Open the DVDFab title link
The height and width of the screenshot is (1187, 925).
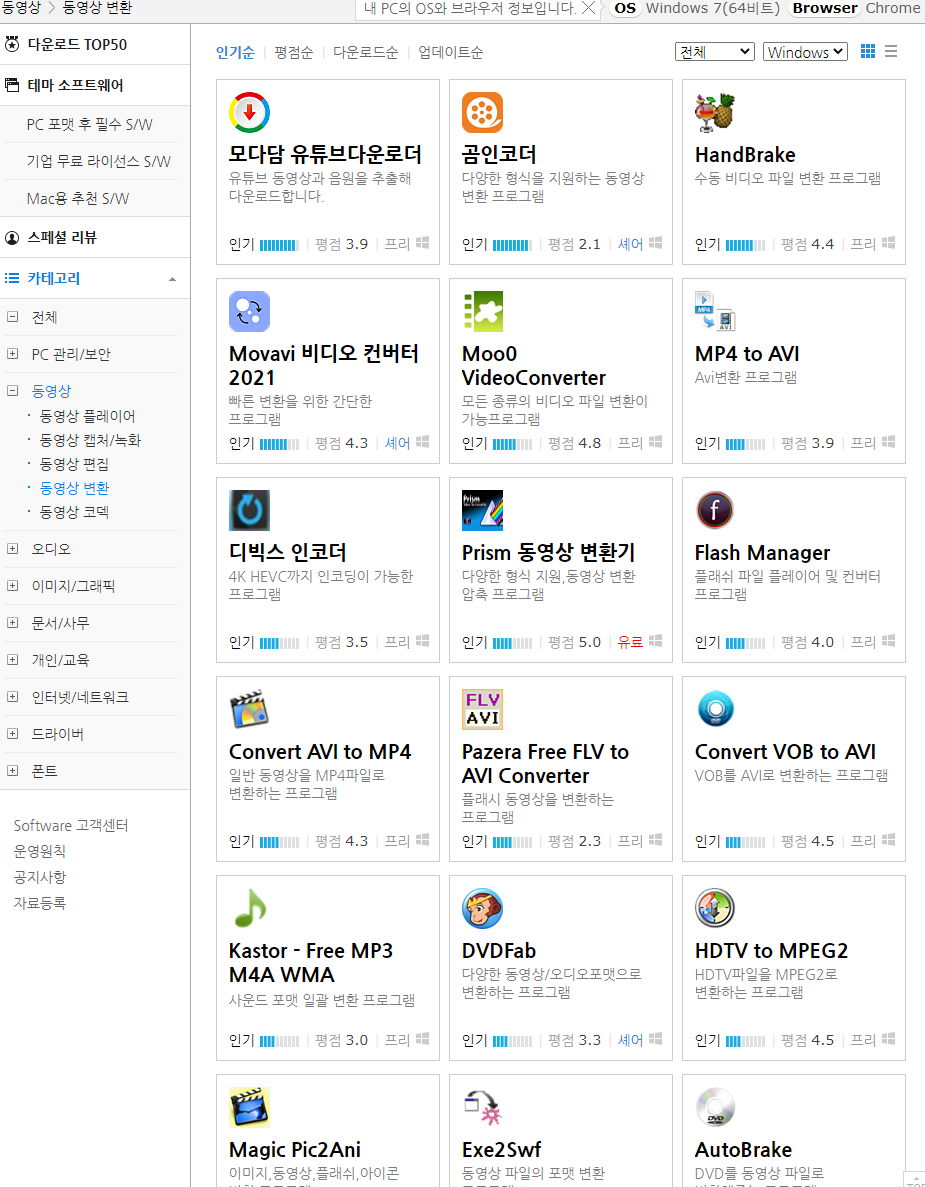tap(499, 951)
